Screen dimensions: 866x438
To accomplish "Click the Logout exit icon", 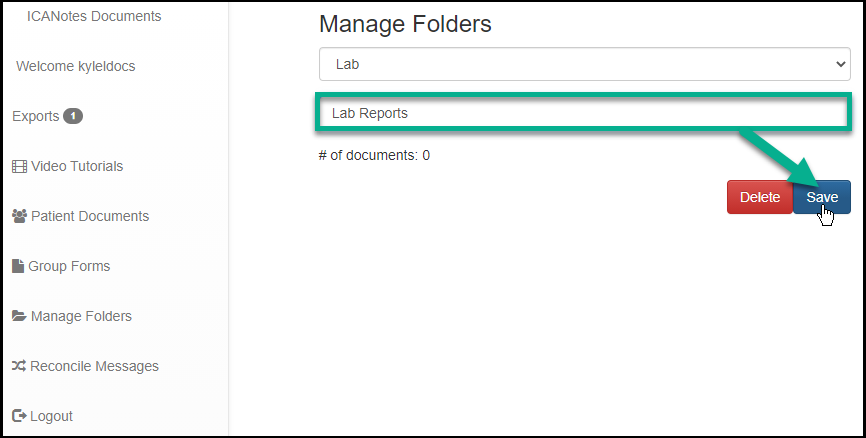I will click(19, 416).
